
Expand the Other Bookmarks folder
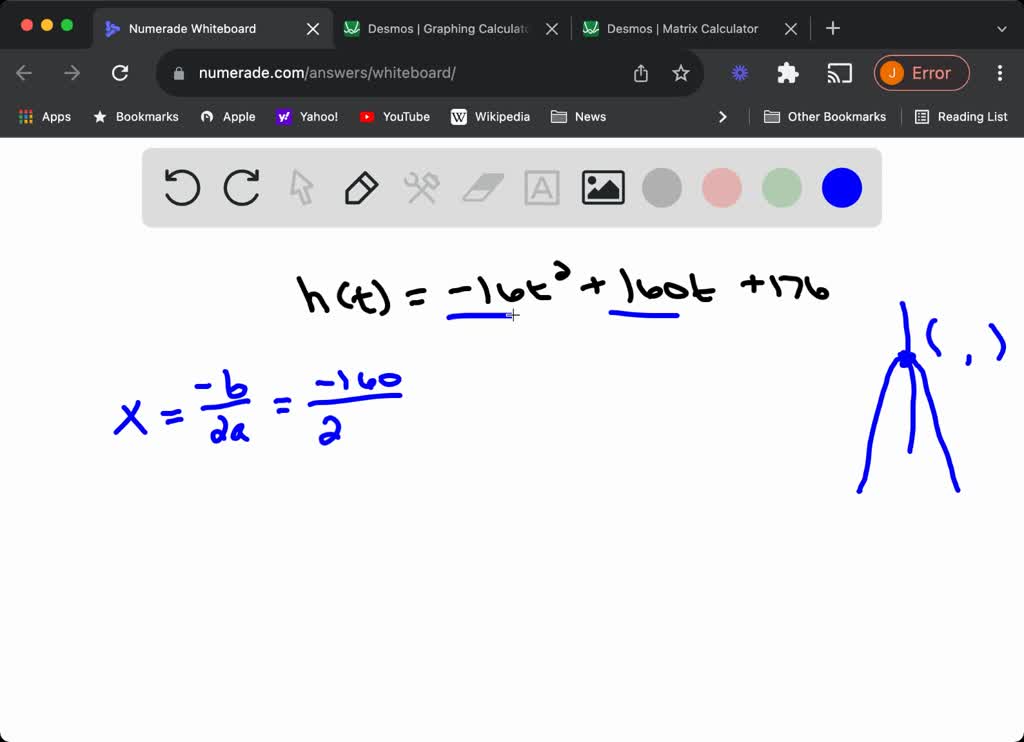point(825,117)
